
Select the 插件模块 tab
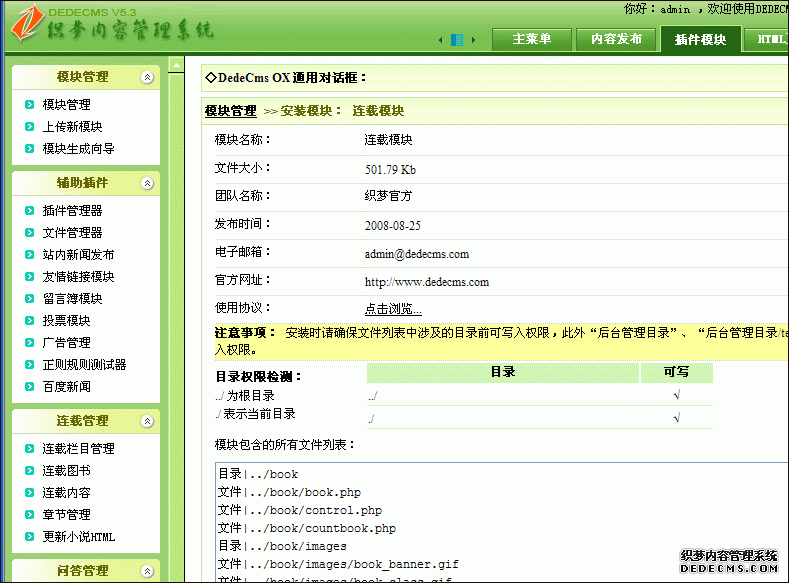pos(700,39)
